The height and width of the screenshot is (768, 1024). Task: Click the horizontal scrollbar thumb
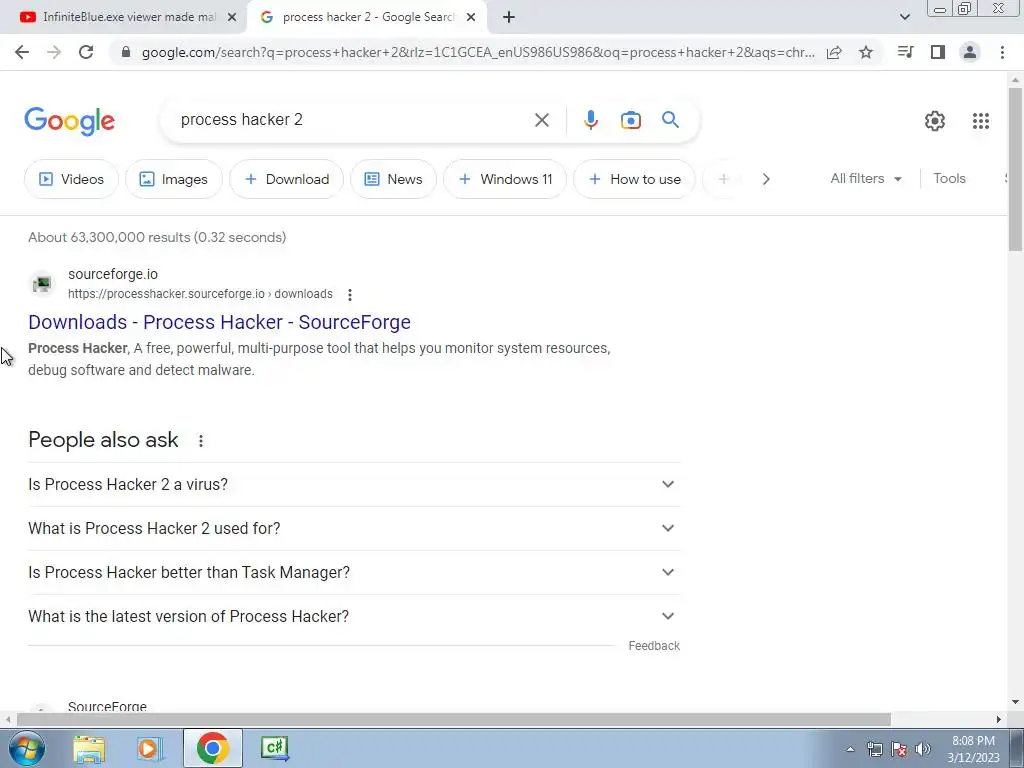pos(454,719)
